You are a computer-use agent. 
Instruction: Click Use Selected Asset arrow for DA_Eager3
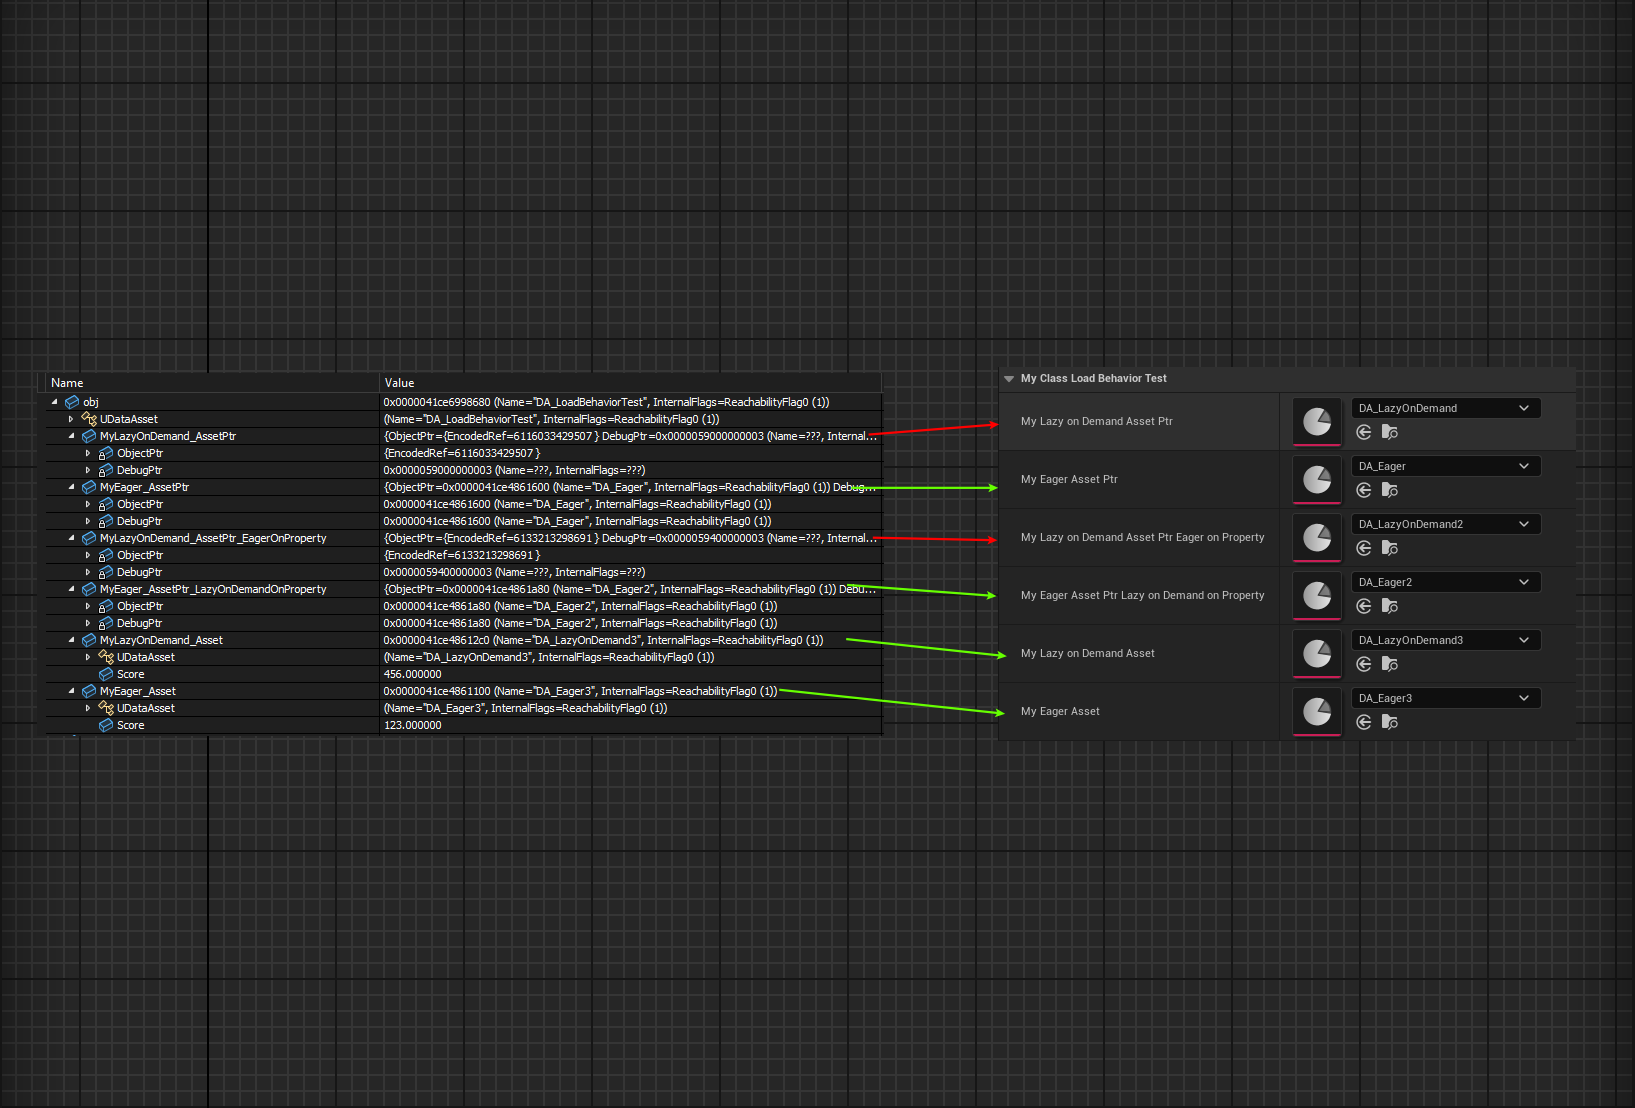point(1363,722)
